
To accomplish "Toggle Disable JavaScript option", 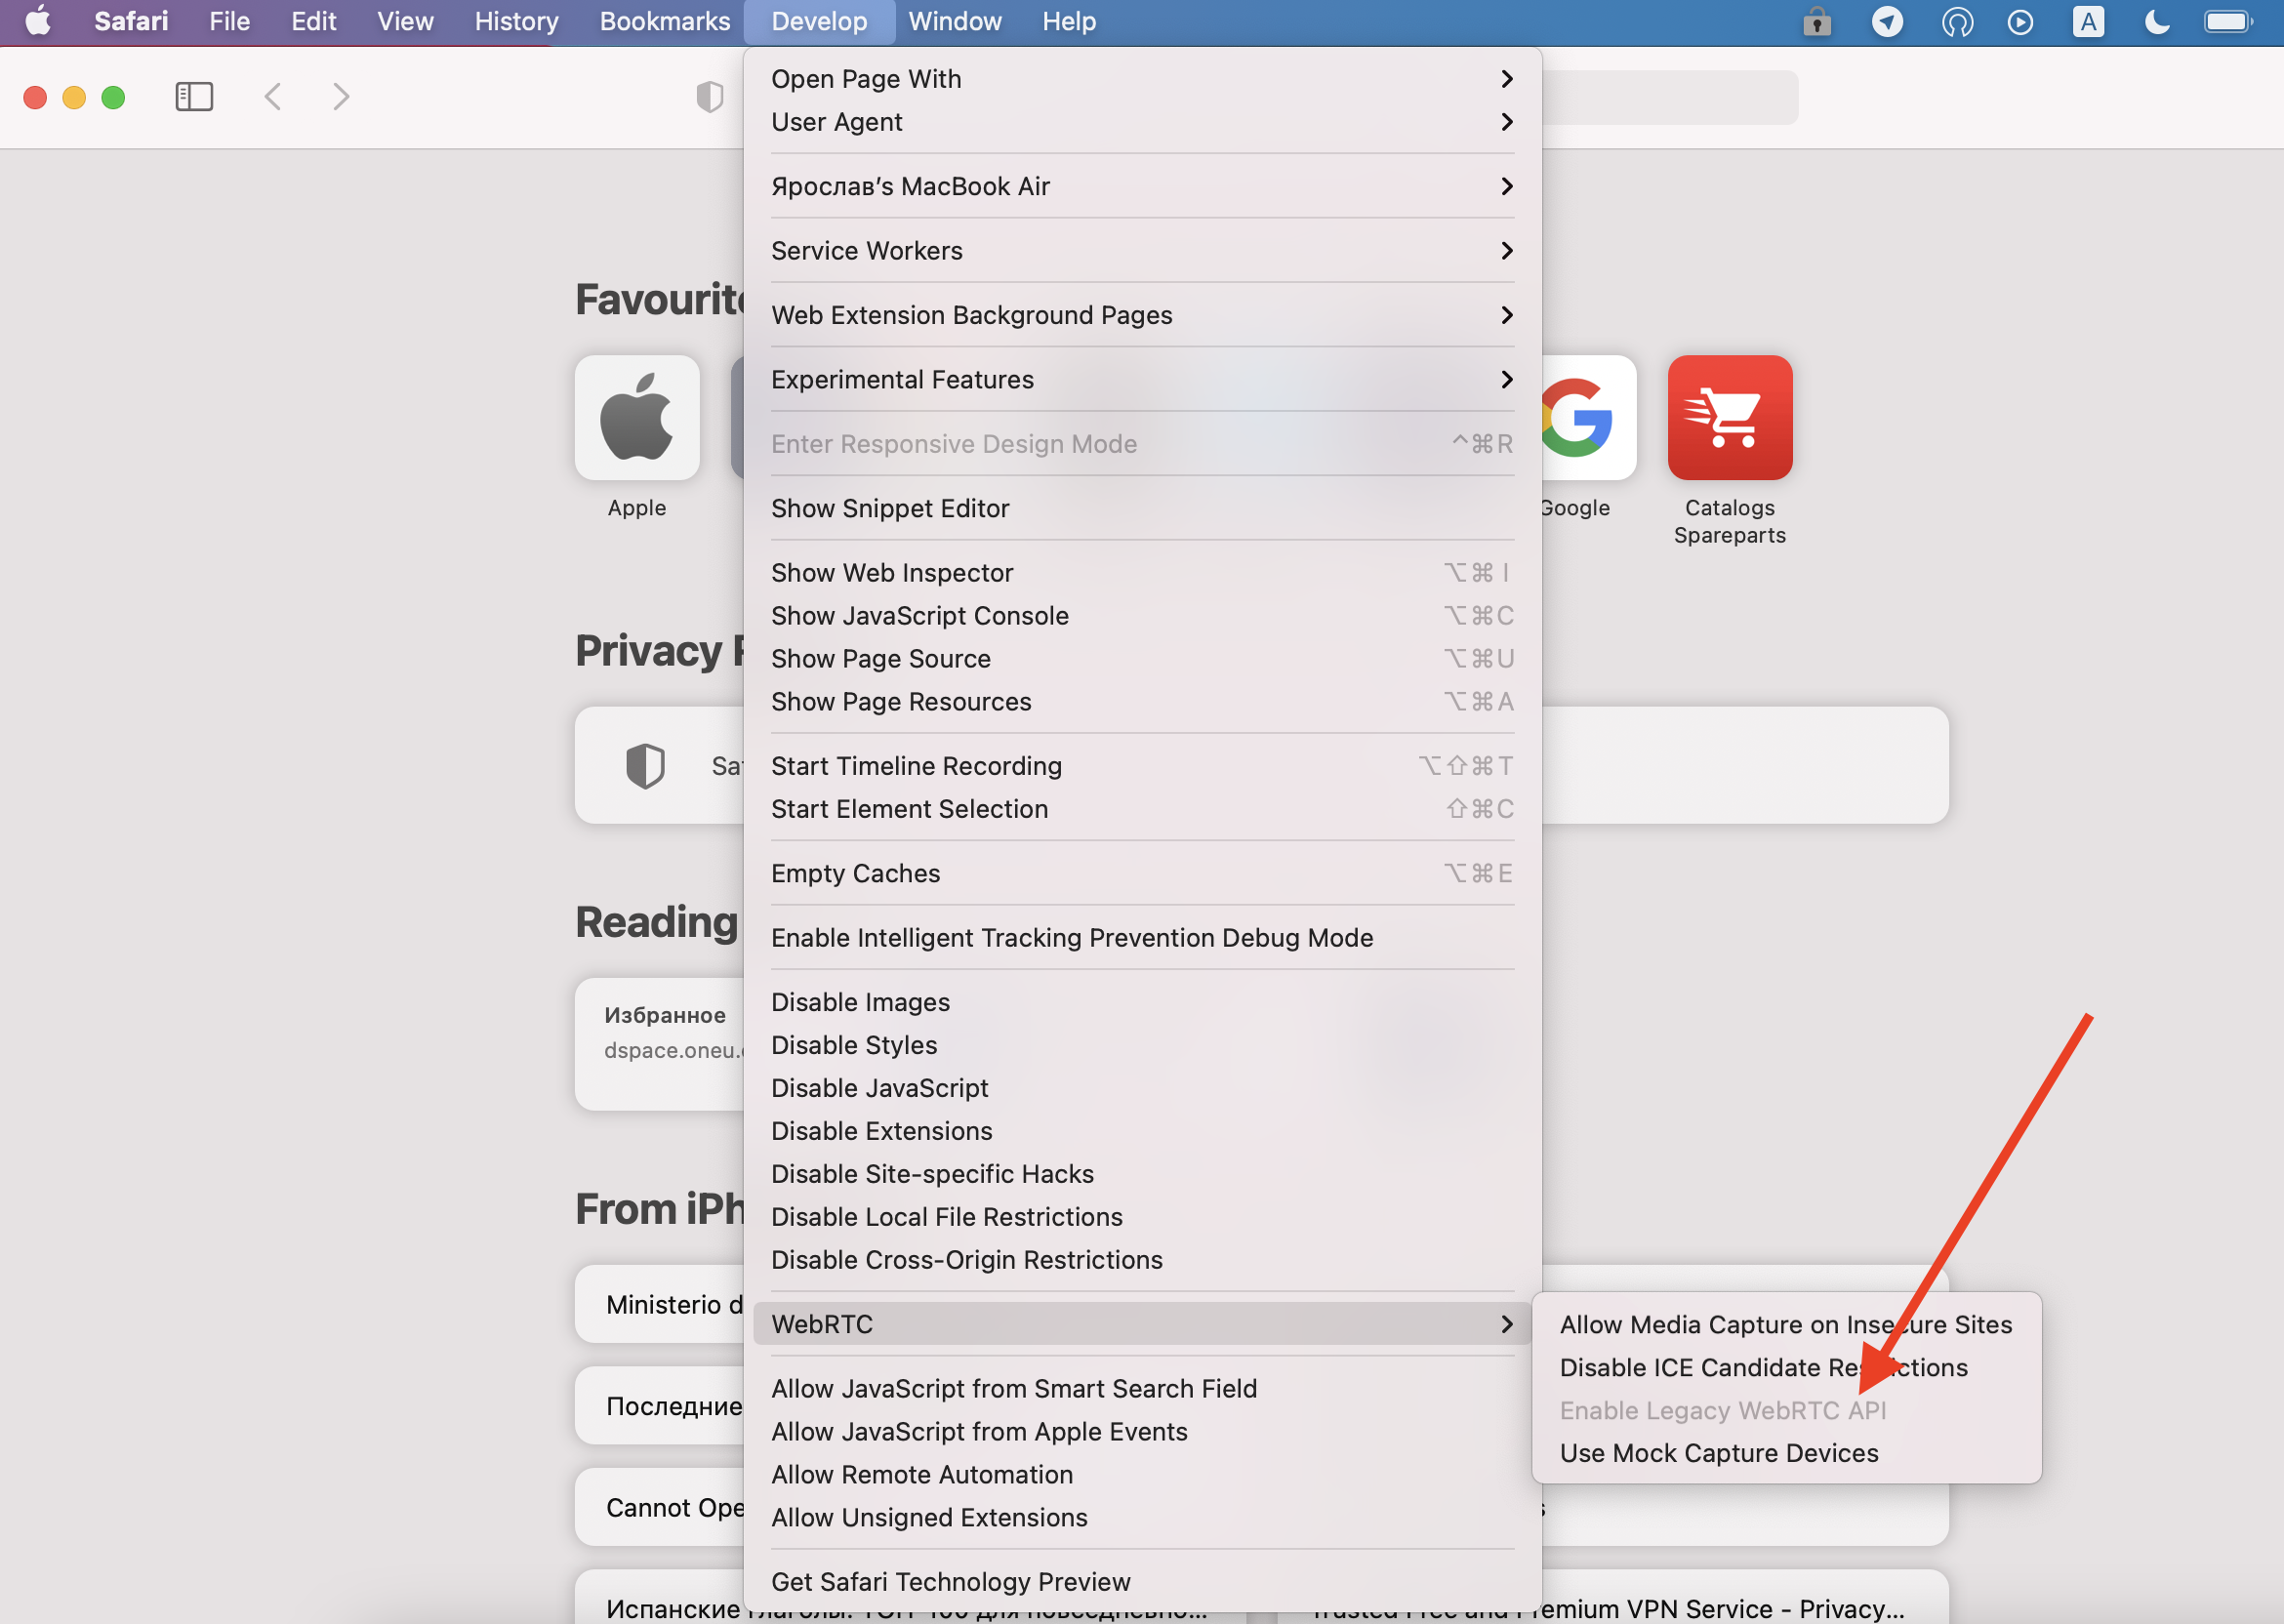I will 879,1088.
